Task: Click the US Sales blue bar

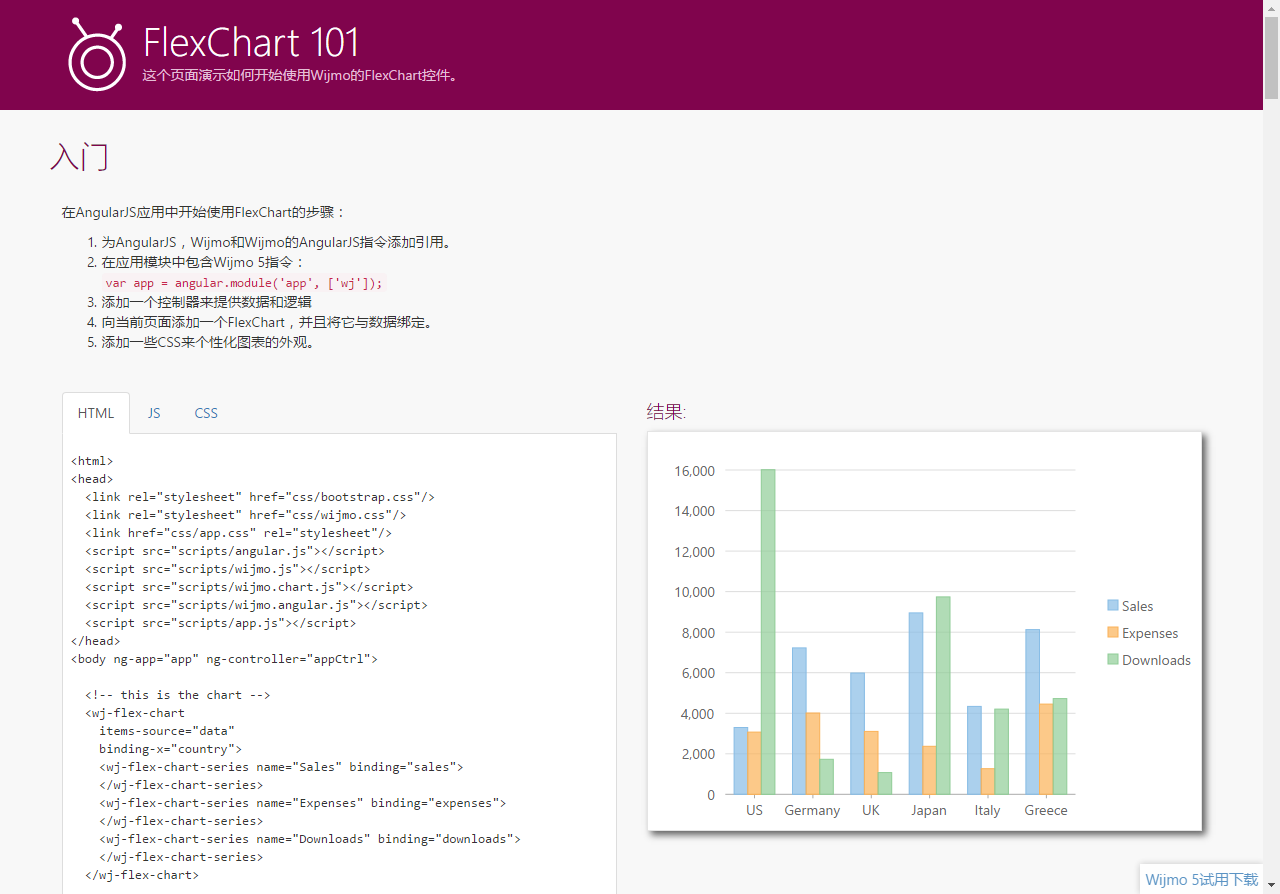Action: (x=741, y=761)
